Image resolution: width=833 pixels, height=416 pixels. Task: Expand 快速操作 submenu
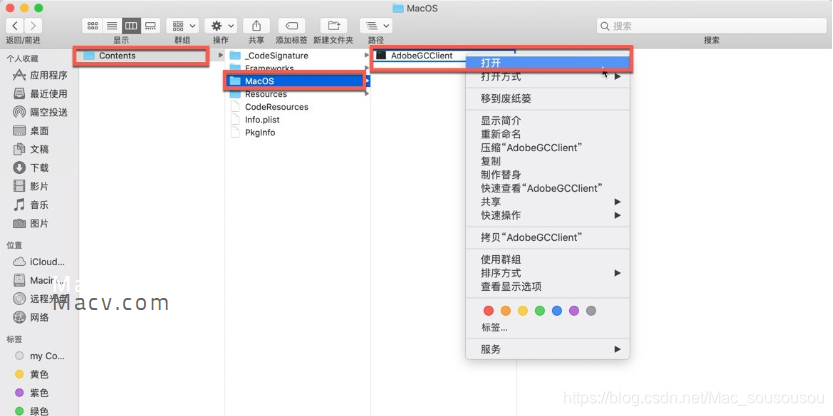tap(547, 215)
